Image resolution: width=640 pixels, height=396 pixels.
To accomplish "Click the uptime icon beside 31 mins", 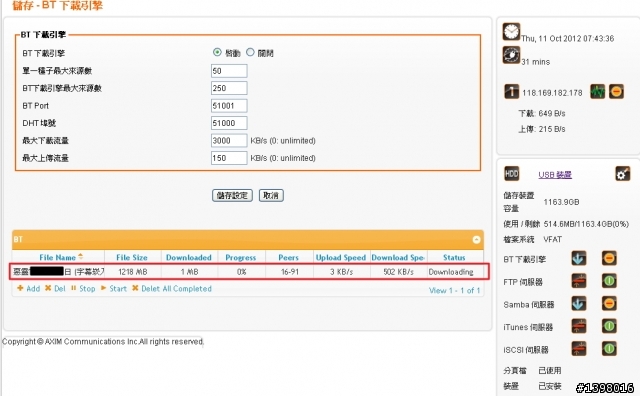I will pyautogui.click(x=511, y=55).
